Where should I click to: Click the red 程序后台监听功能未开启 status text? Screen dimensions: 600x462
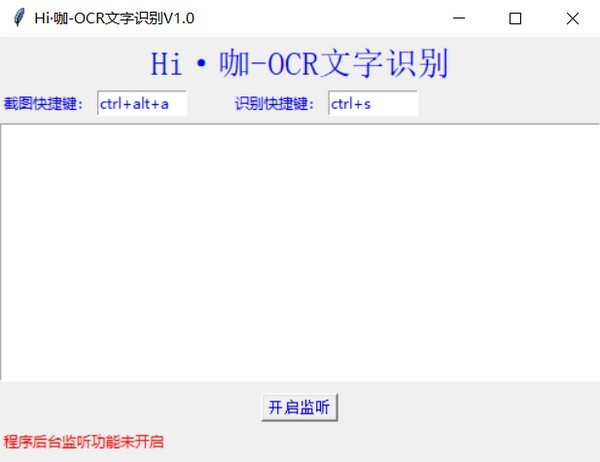click(x=83, y=442)
